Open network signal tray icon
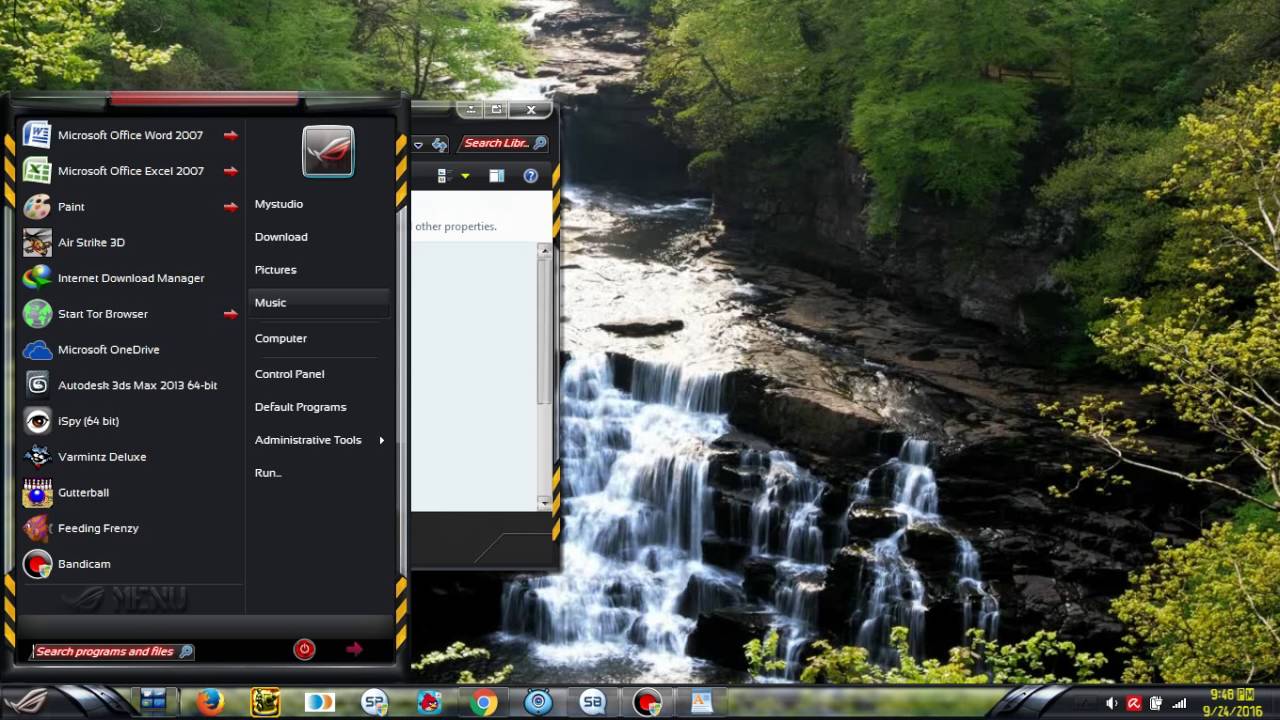Image resolution: width=1280 pixels, height=720 pixels. point(1179,704)
